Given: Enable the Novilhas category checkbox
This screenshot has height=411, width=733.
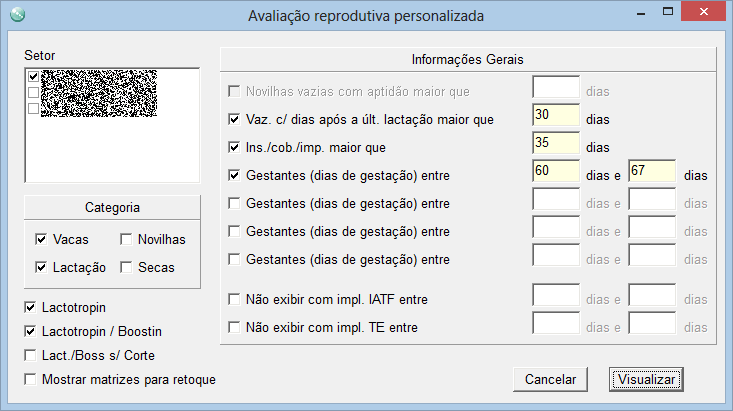Looking at the screenshot, I should tap(126, 239).
